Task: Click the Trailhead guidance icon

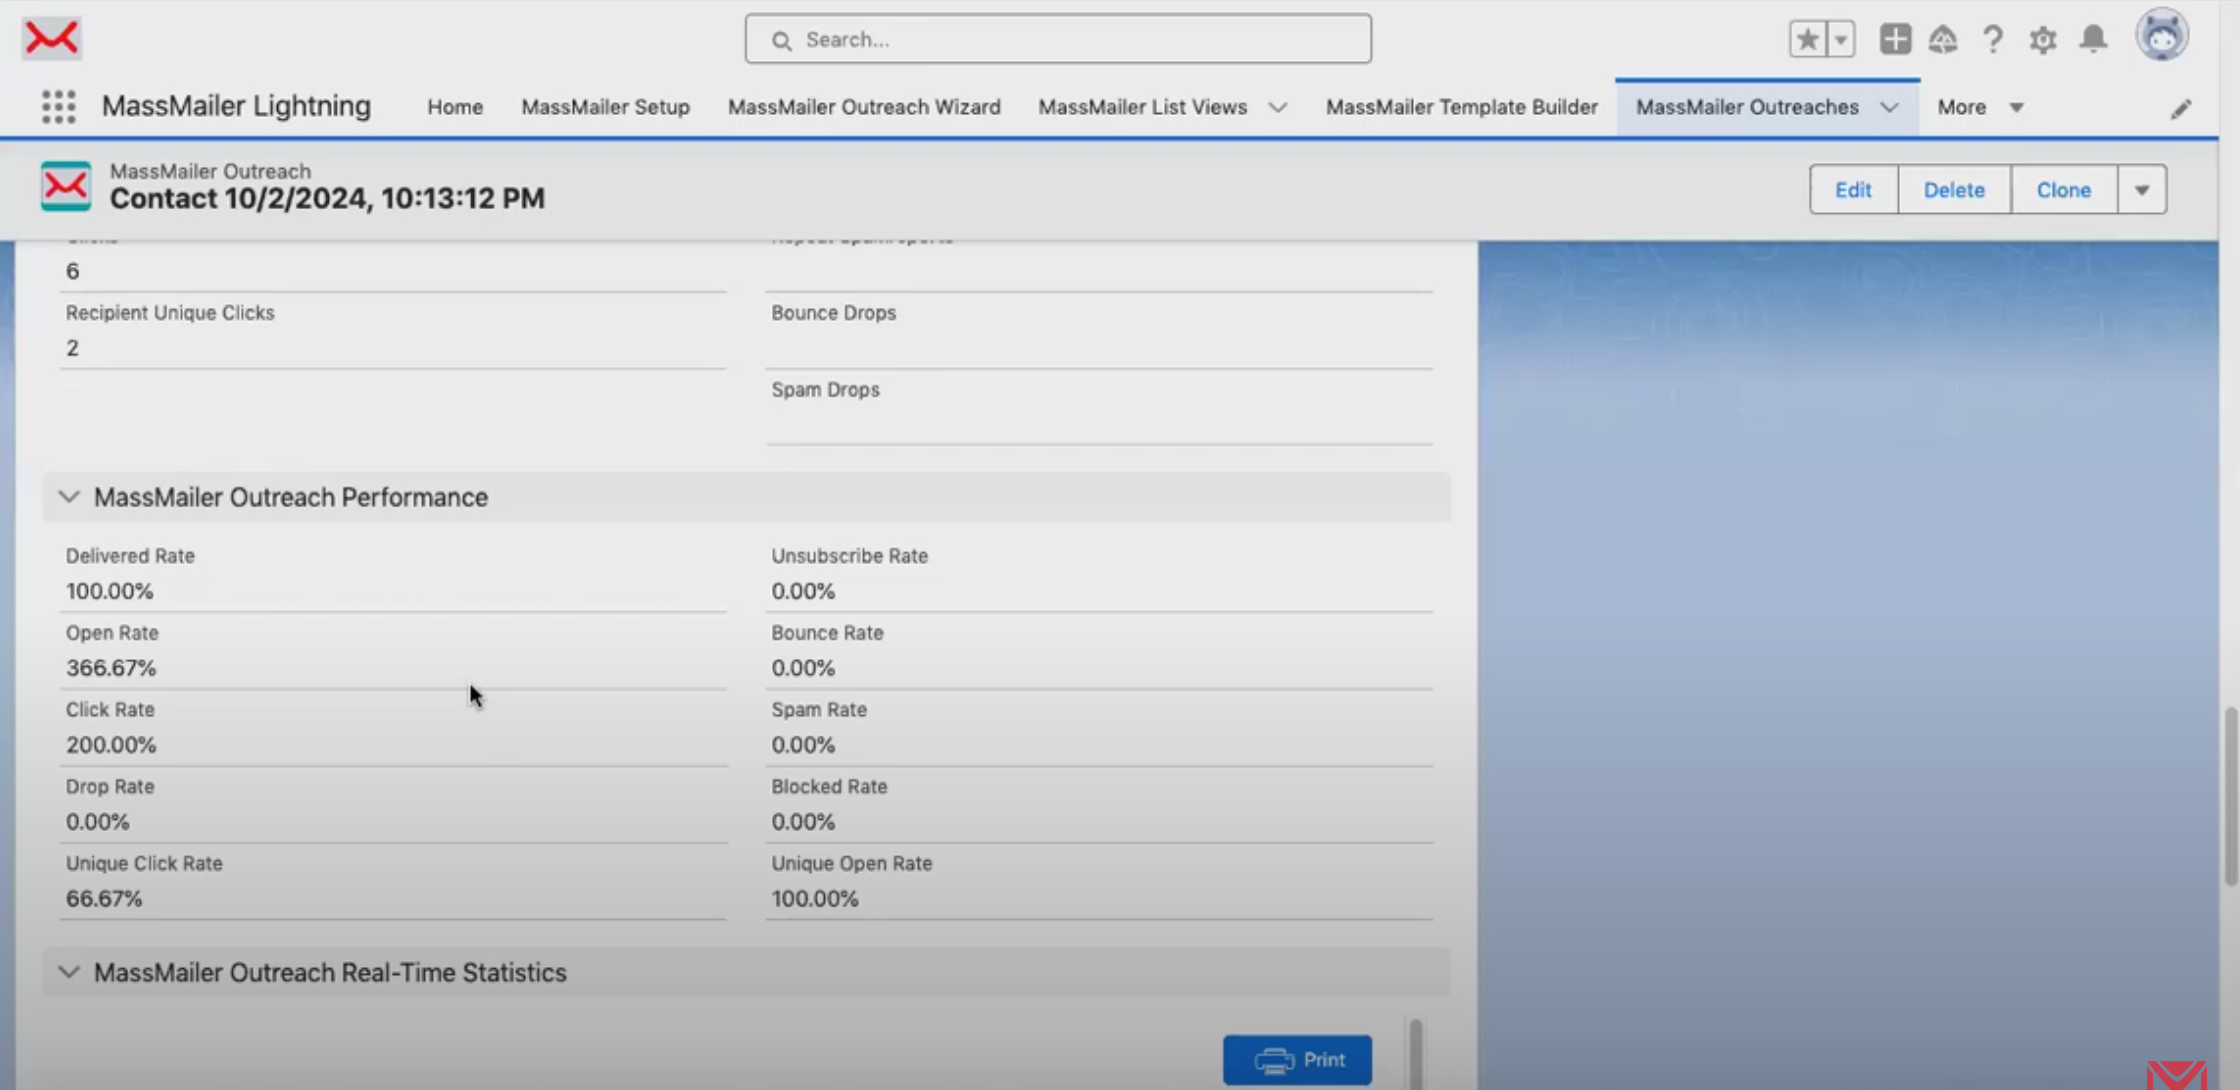Action: [1943, 39]
